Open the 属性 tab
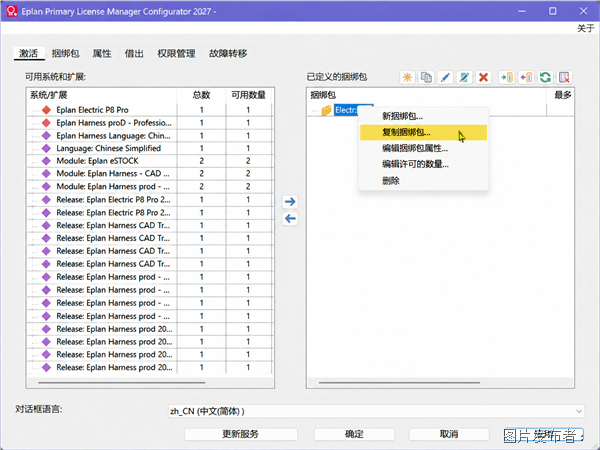The image size is (600, 450). click(102, 53)
